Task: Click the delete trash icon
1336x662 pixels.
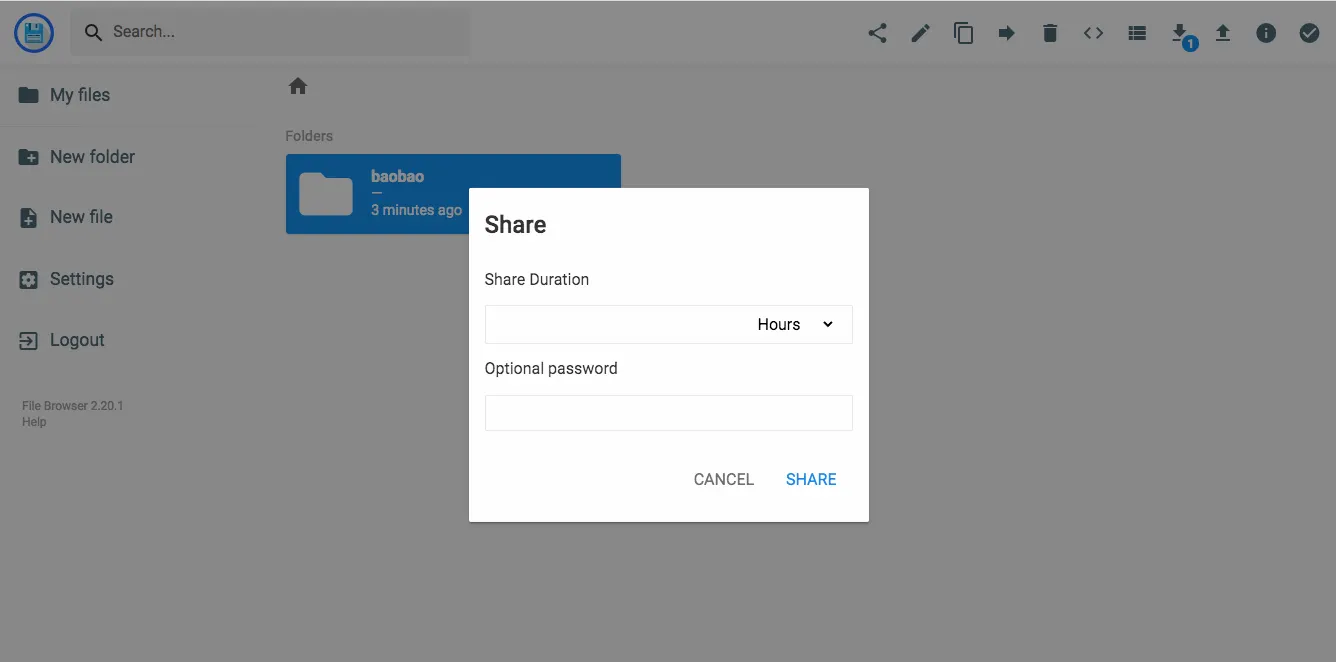Action: [1050, 33]
